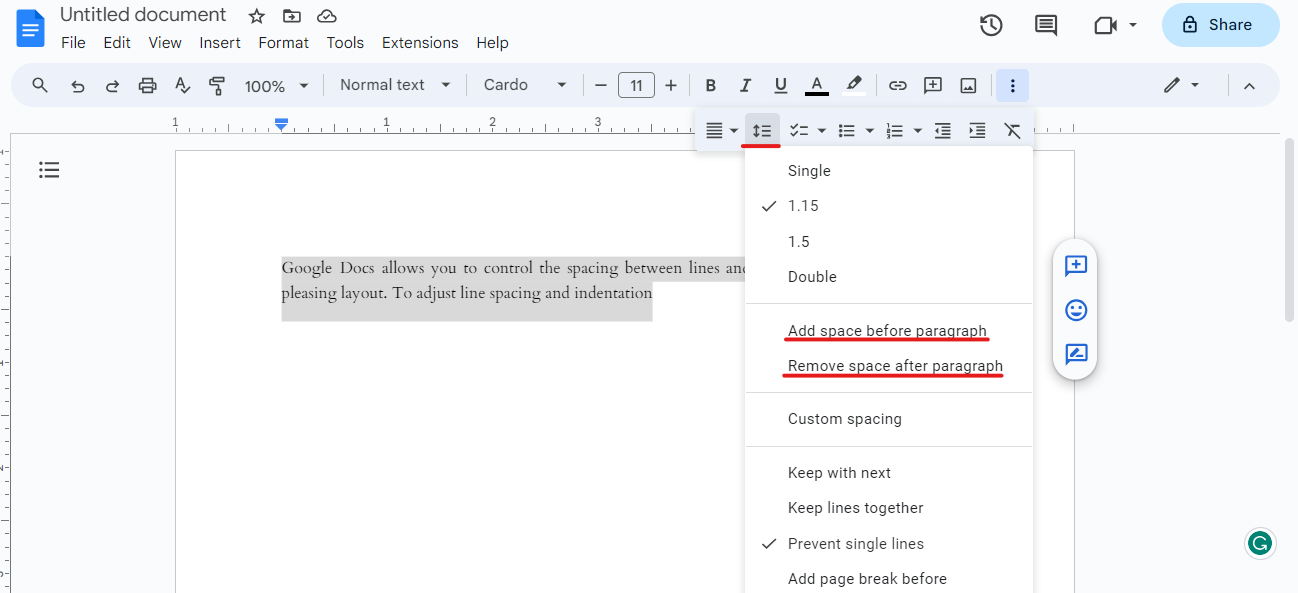Toggle bold formatting
Screen dimensions: 1298x593
[x=711, y=86]
